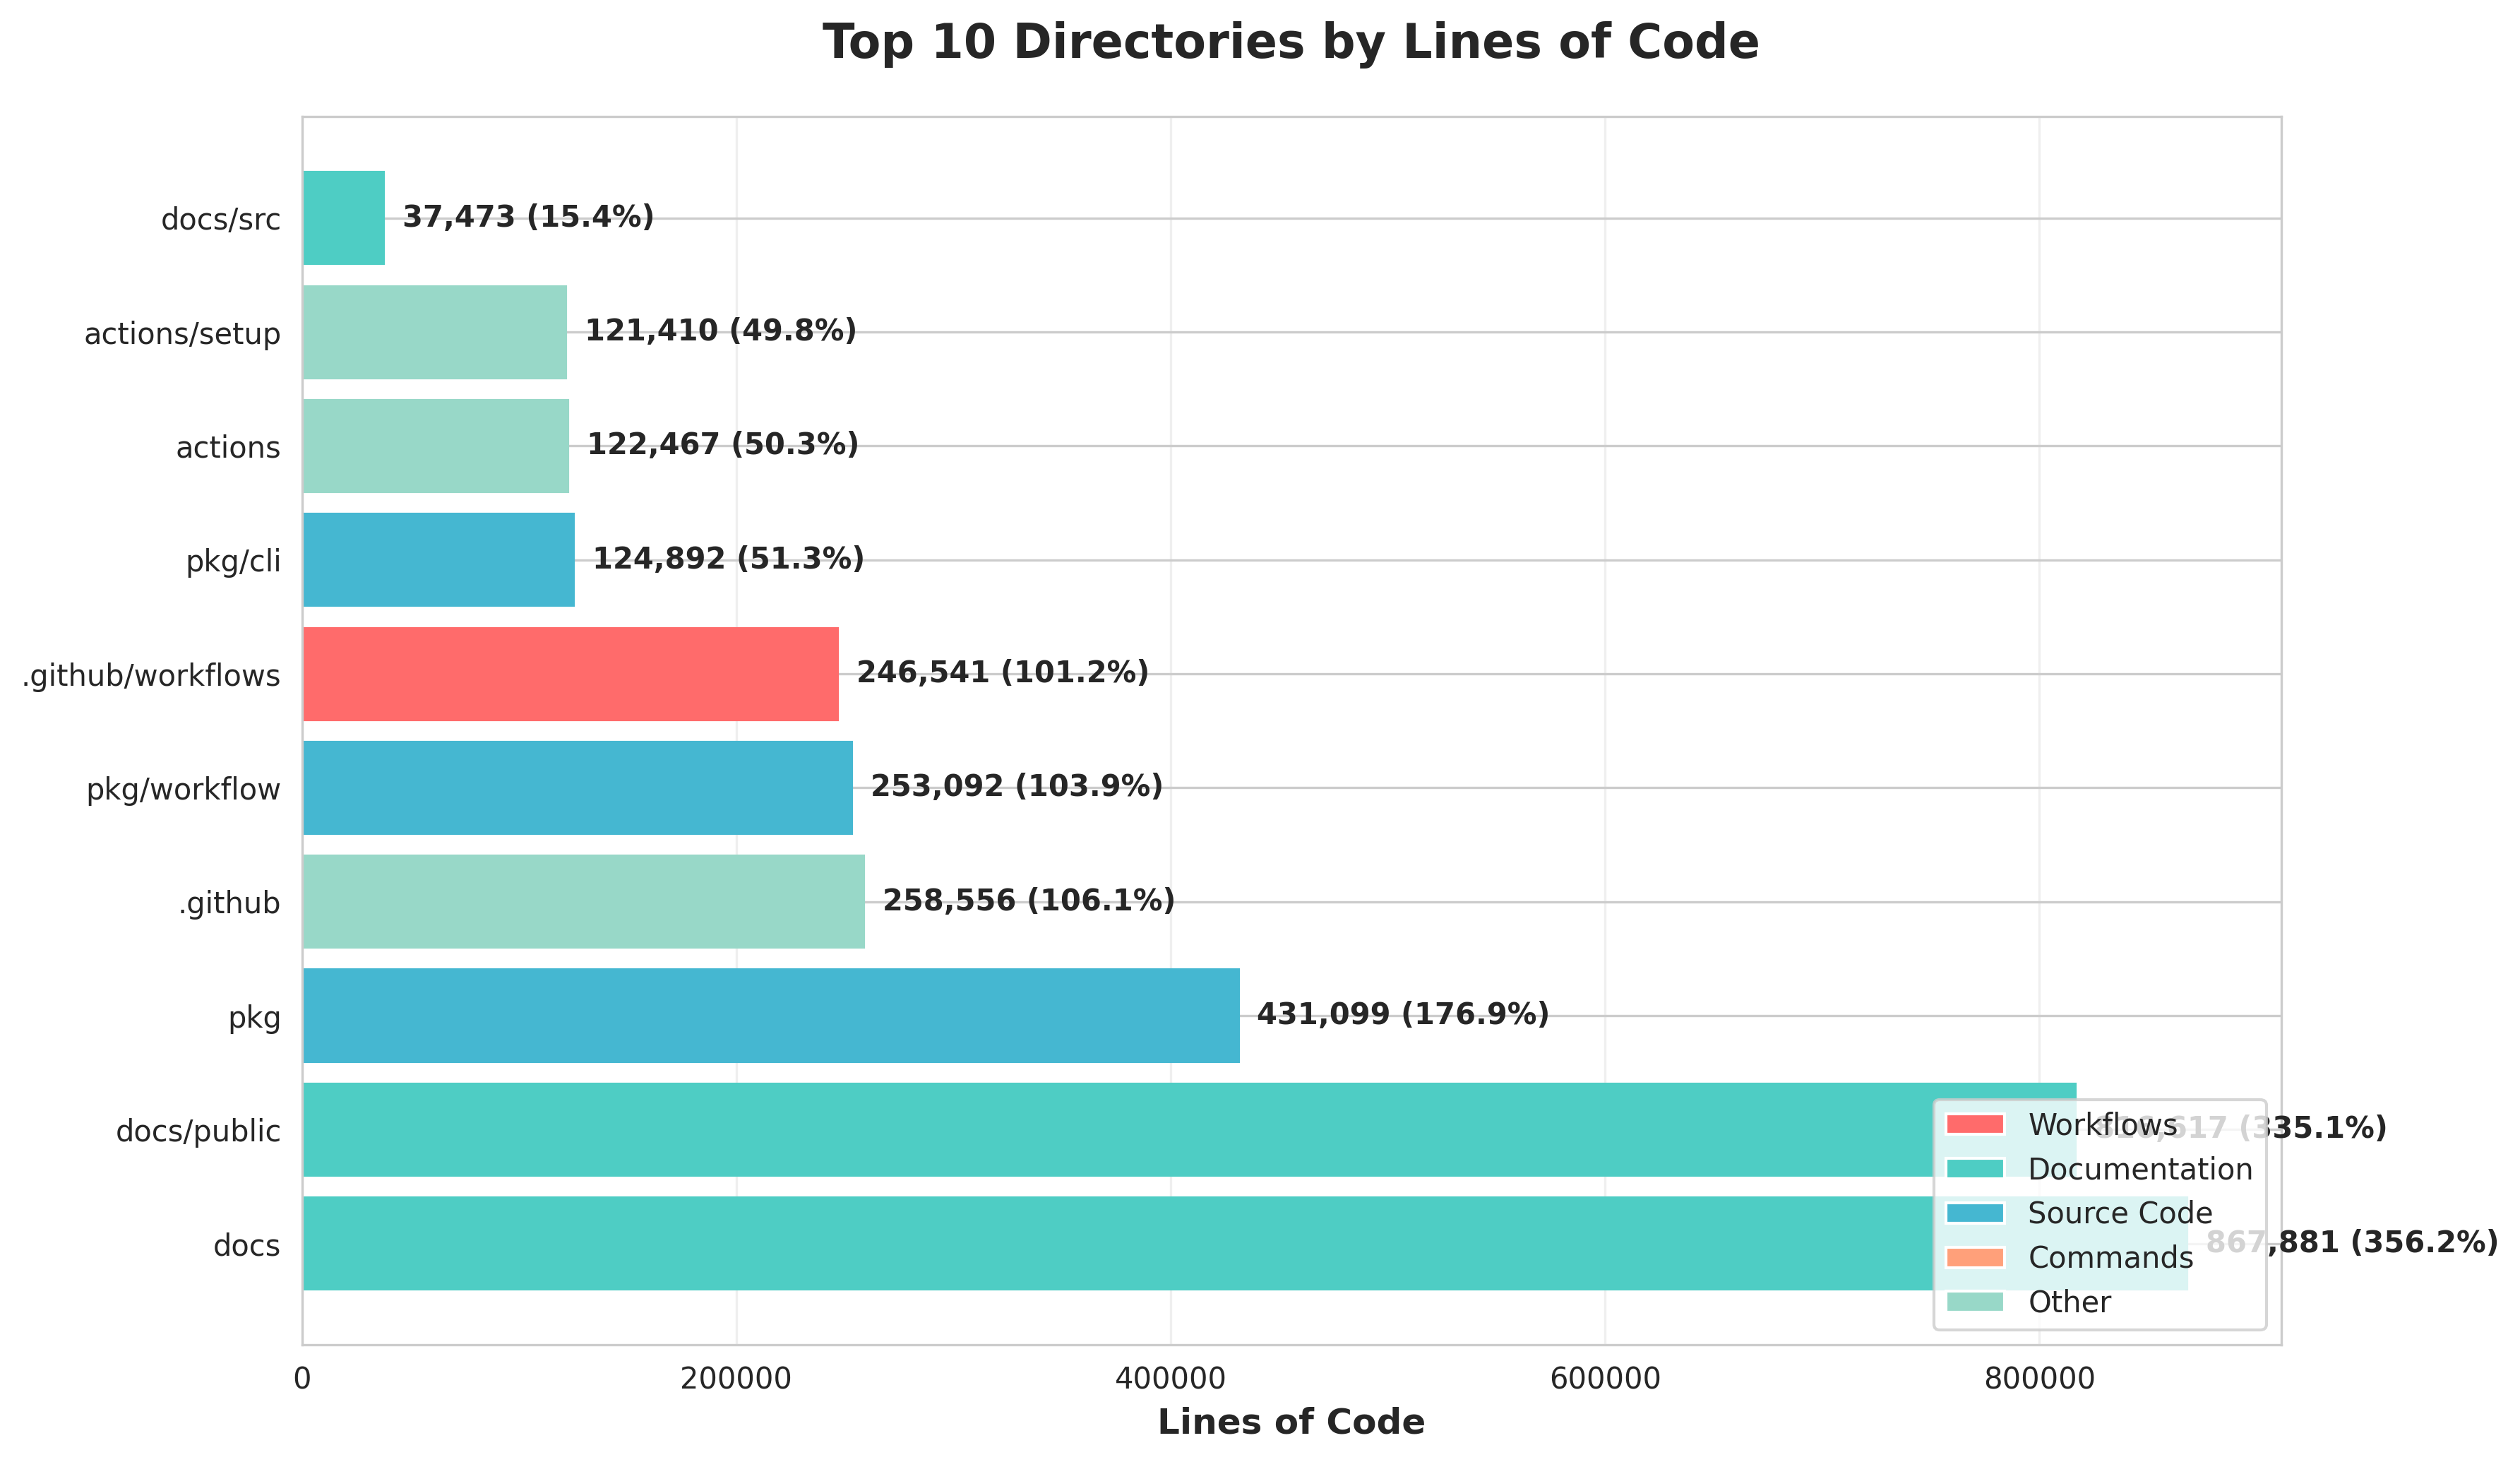The image size is (2520, 1462).
Task: Click the Source Code legend swatch
Action: click(1974, 1213)
